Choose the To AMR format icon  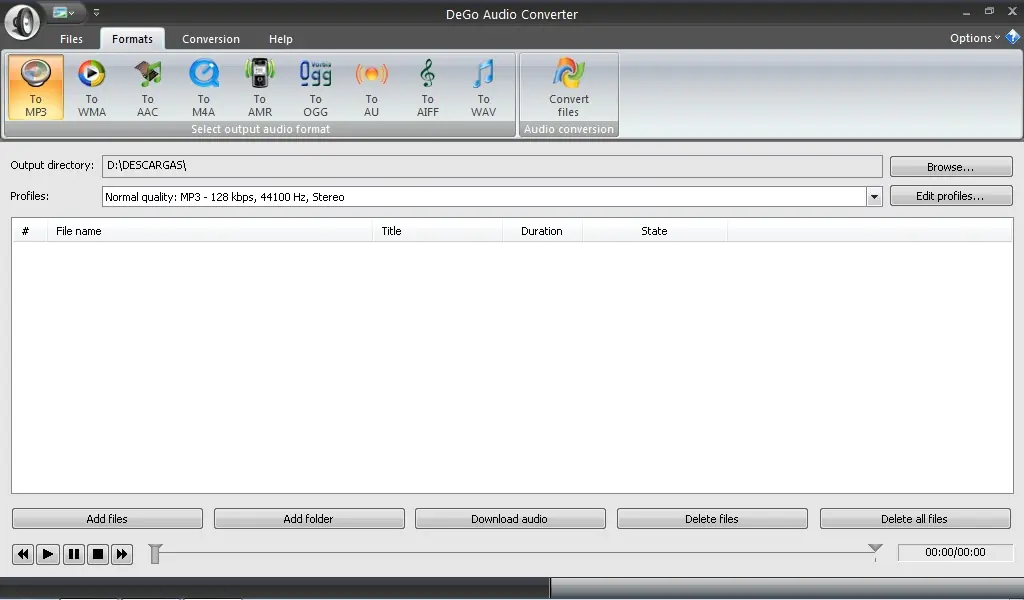[x=260, y=87]
